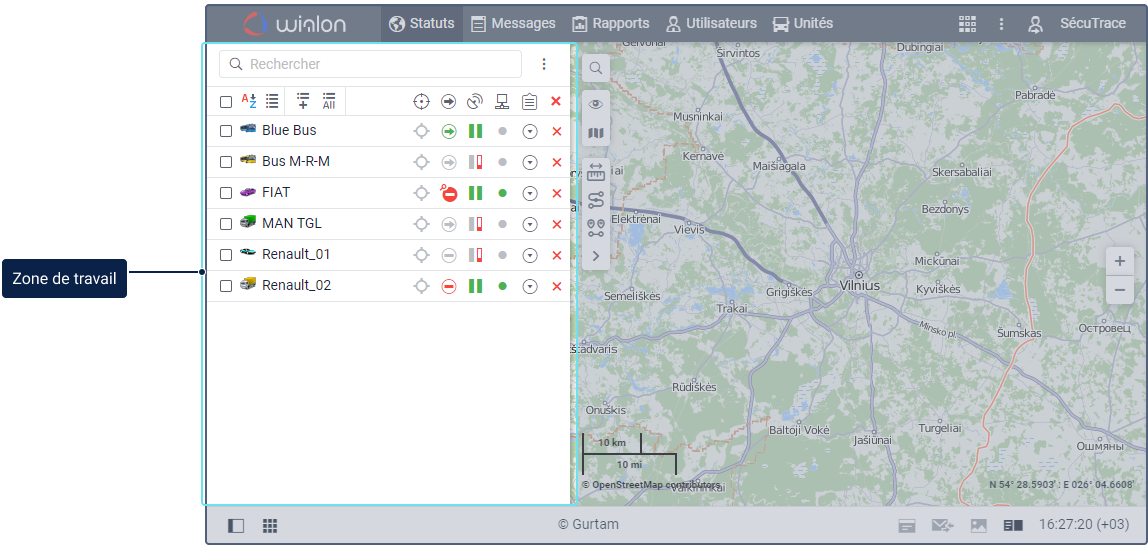1148x545 pixels.
Task: Open the three-dot menu beside search field
Action: (544, 64)
